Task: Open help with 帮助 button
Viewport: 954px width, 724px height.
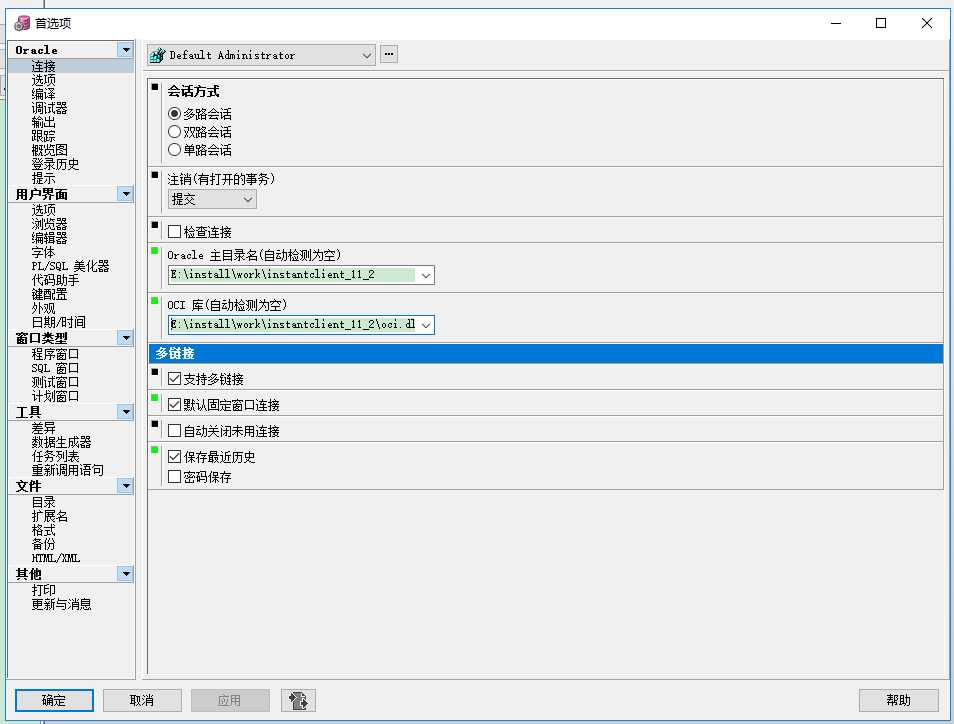Action: (x=899, y=700)
